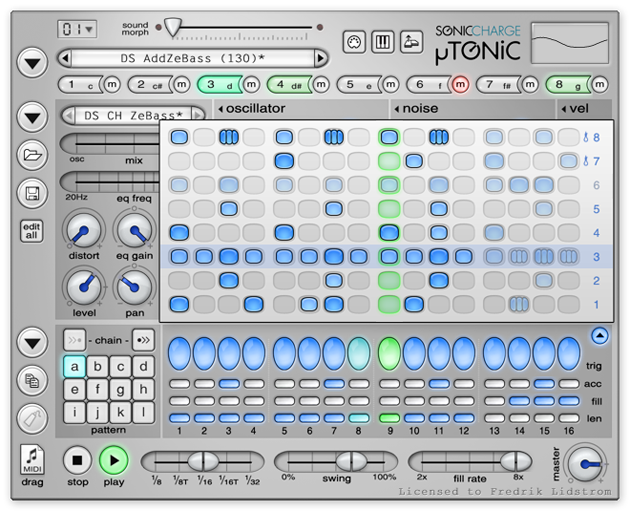Open the pattern round dropdown menu

[x=32, y=343]
